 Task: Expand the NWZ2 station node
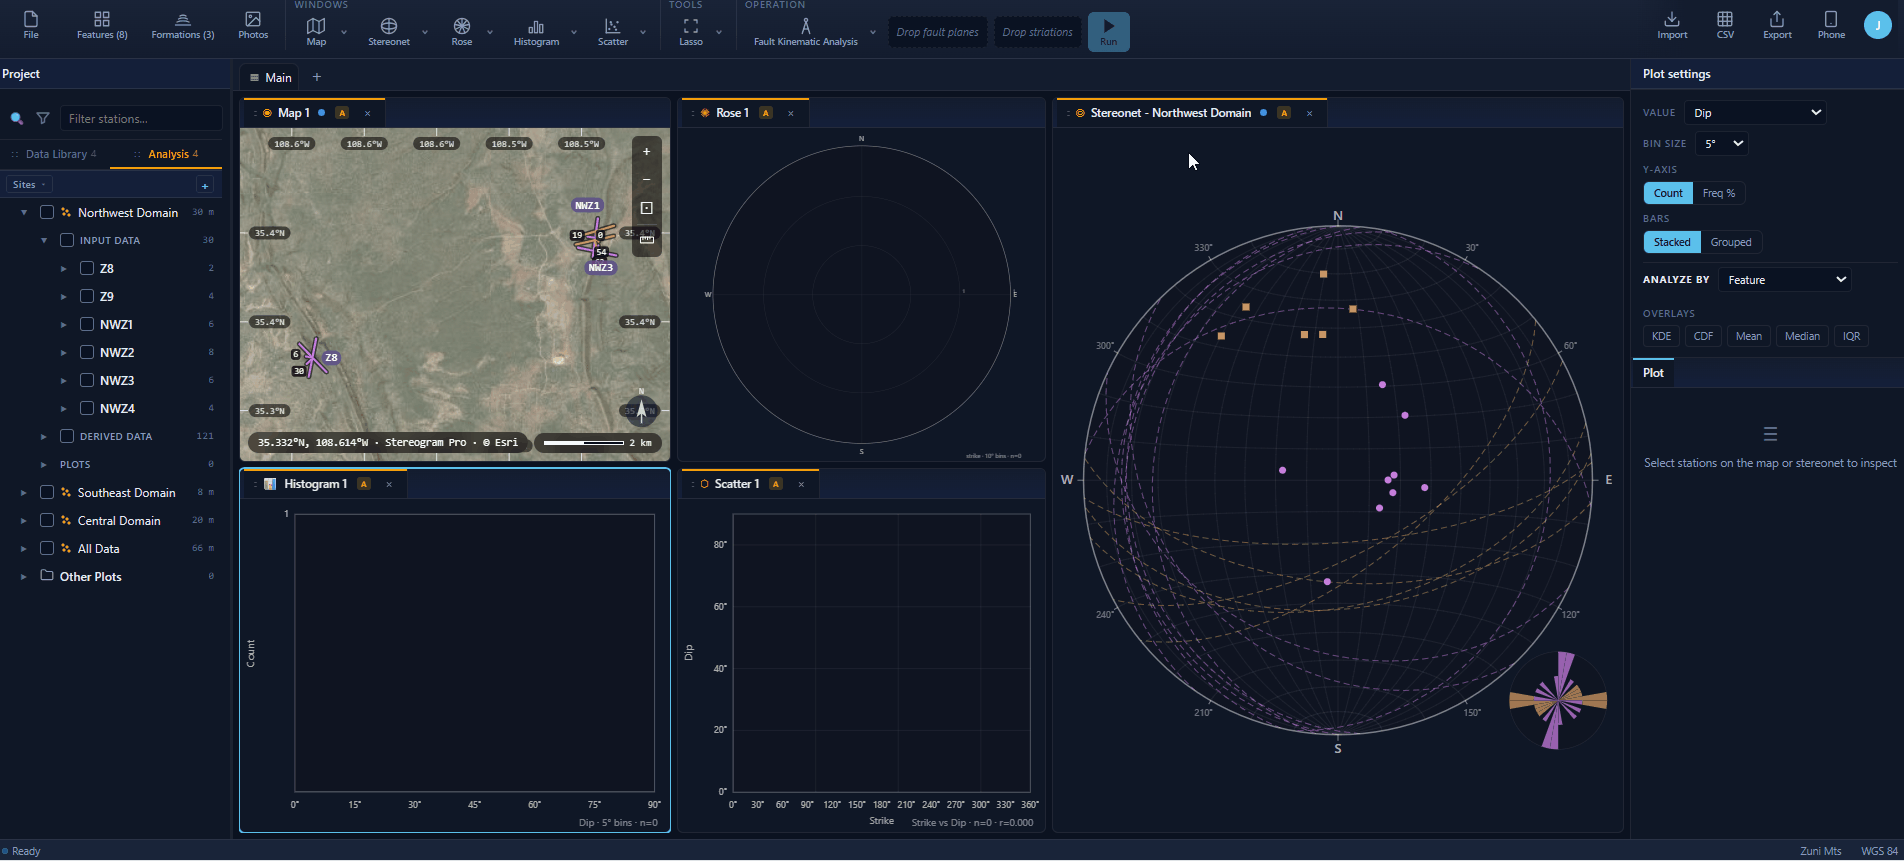pos(64,353)
